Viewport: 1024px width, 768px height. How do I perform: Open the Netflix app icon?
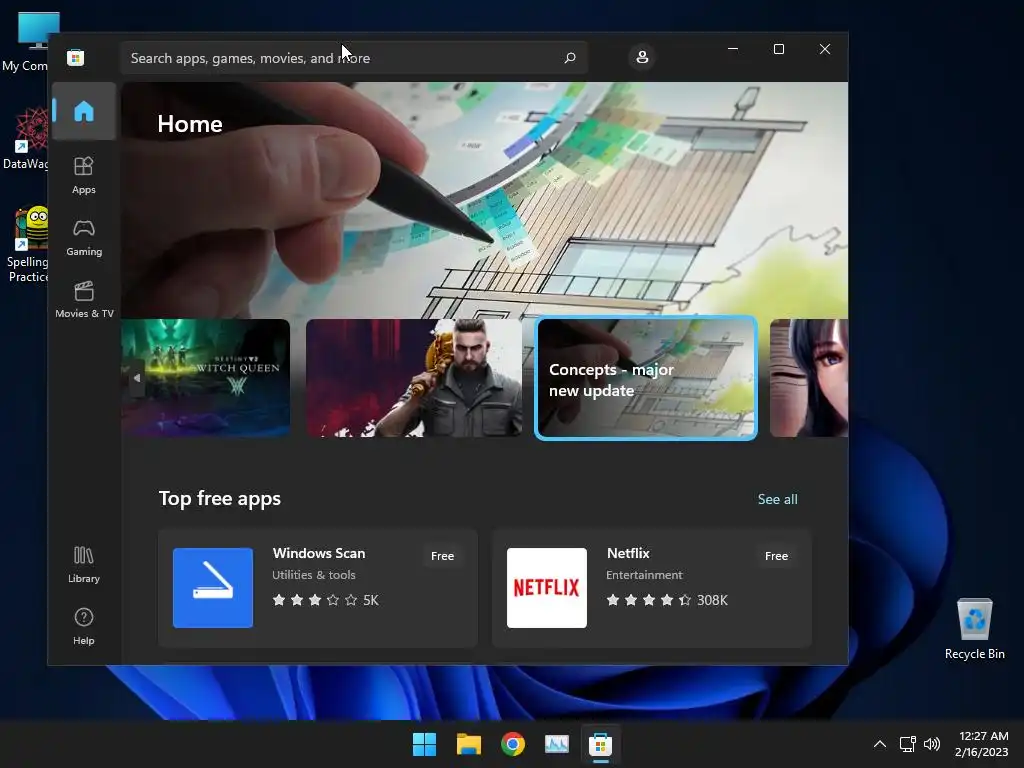pyautogui.click(x=547, y=588)
